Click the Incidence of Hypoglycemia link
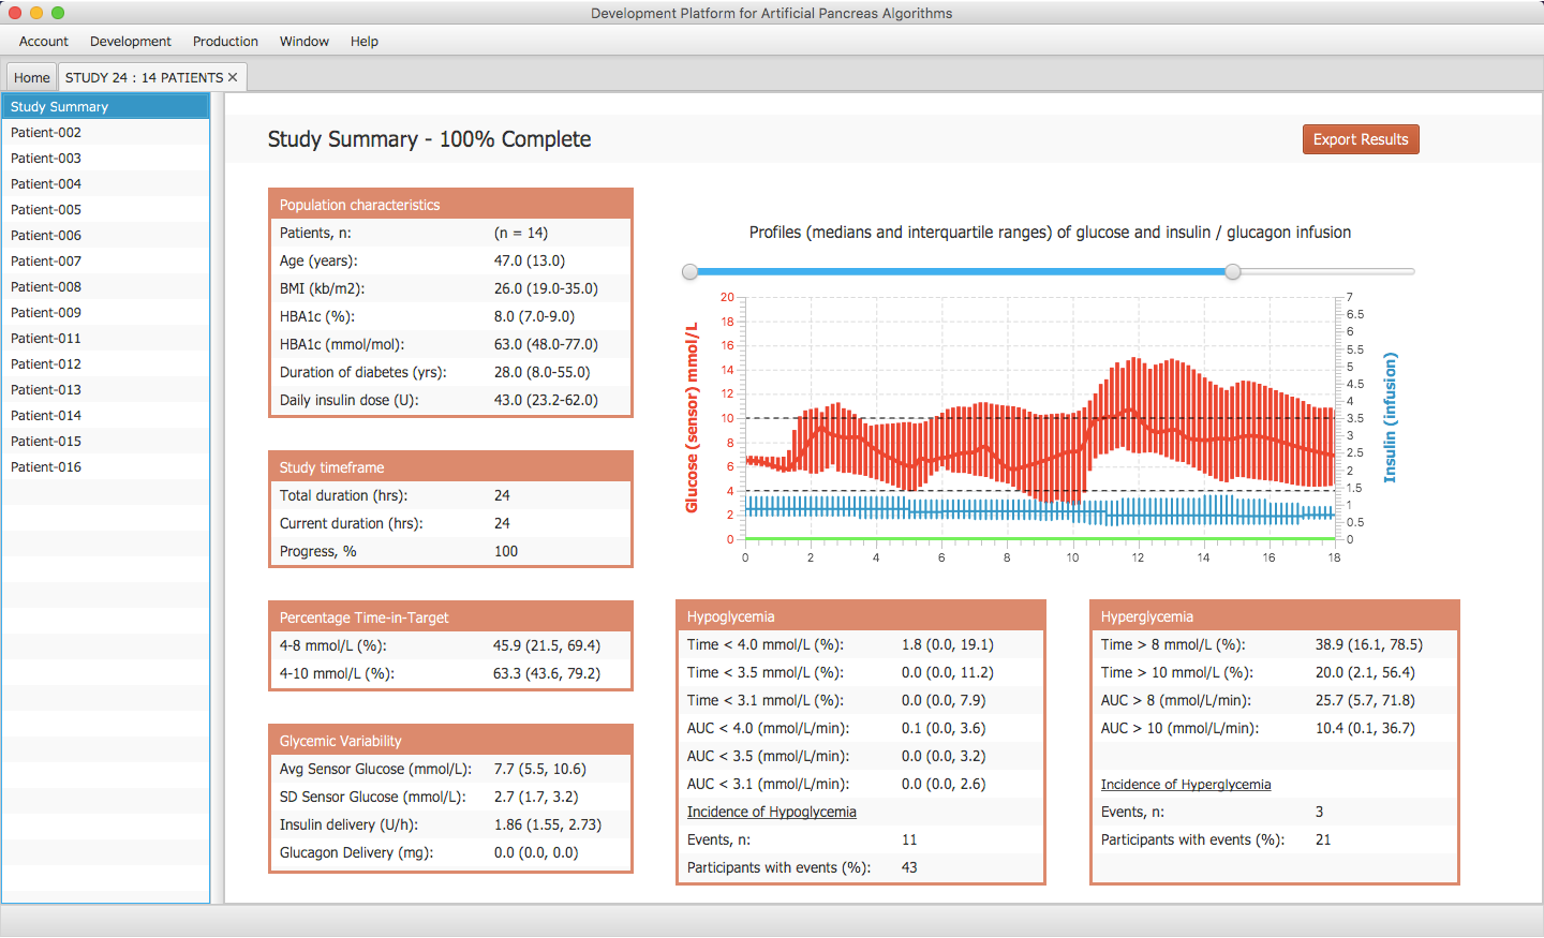 [x=771, y=812]
